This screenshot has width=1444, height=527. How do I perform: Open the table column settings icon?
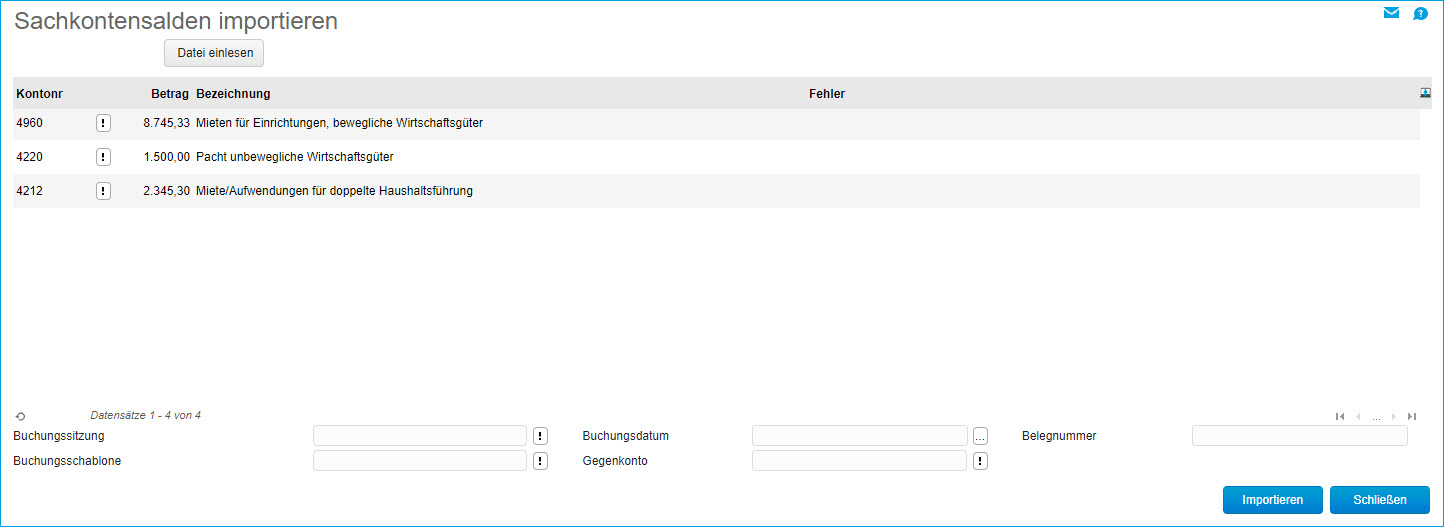pyautogui.click(x=1425, y=93)
